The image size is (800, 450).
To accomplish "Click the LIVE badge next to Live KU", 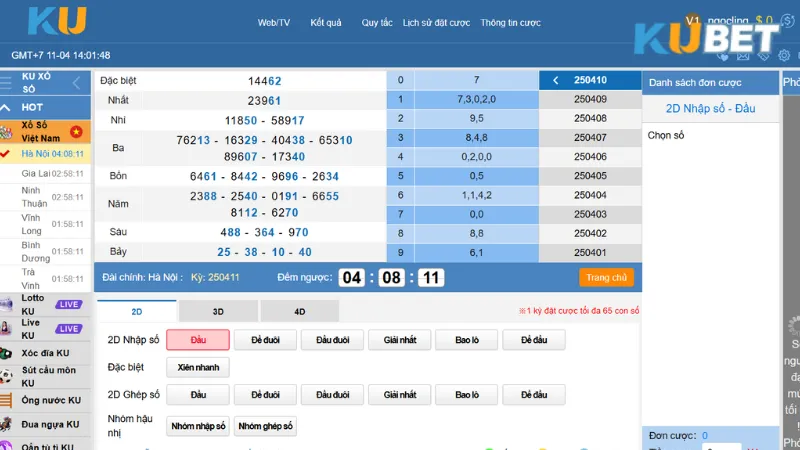I will (x=68, y=329).
